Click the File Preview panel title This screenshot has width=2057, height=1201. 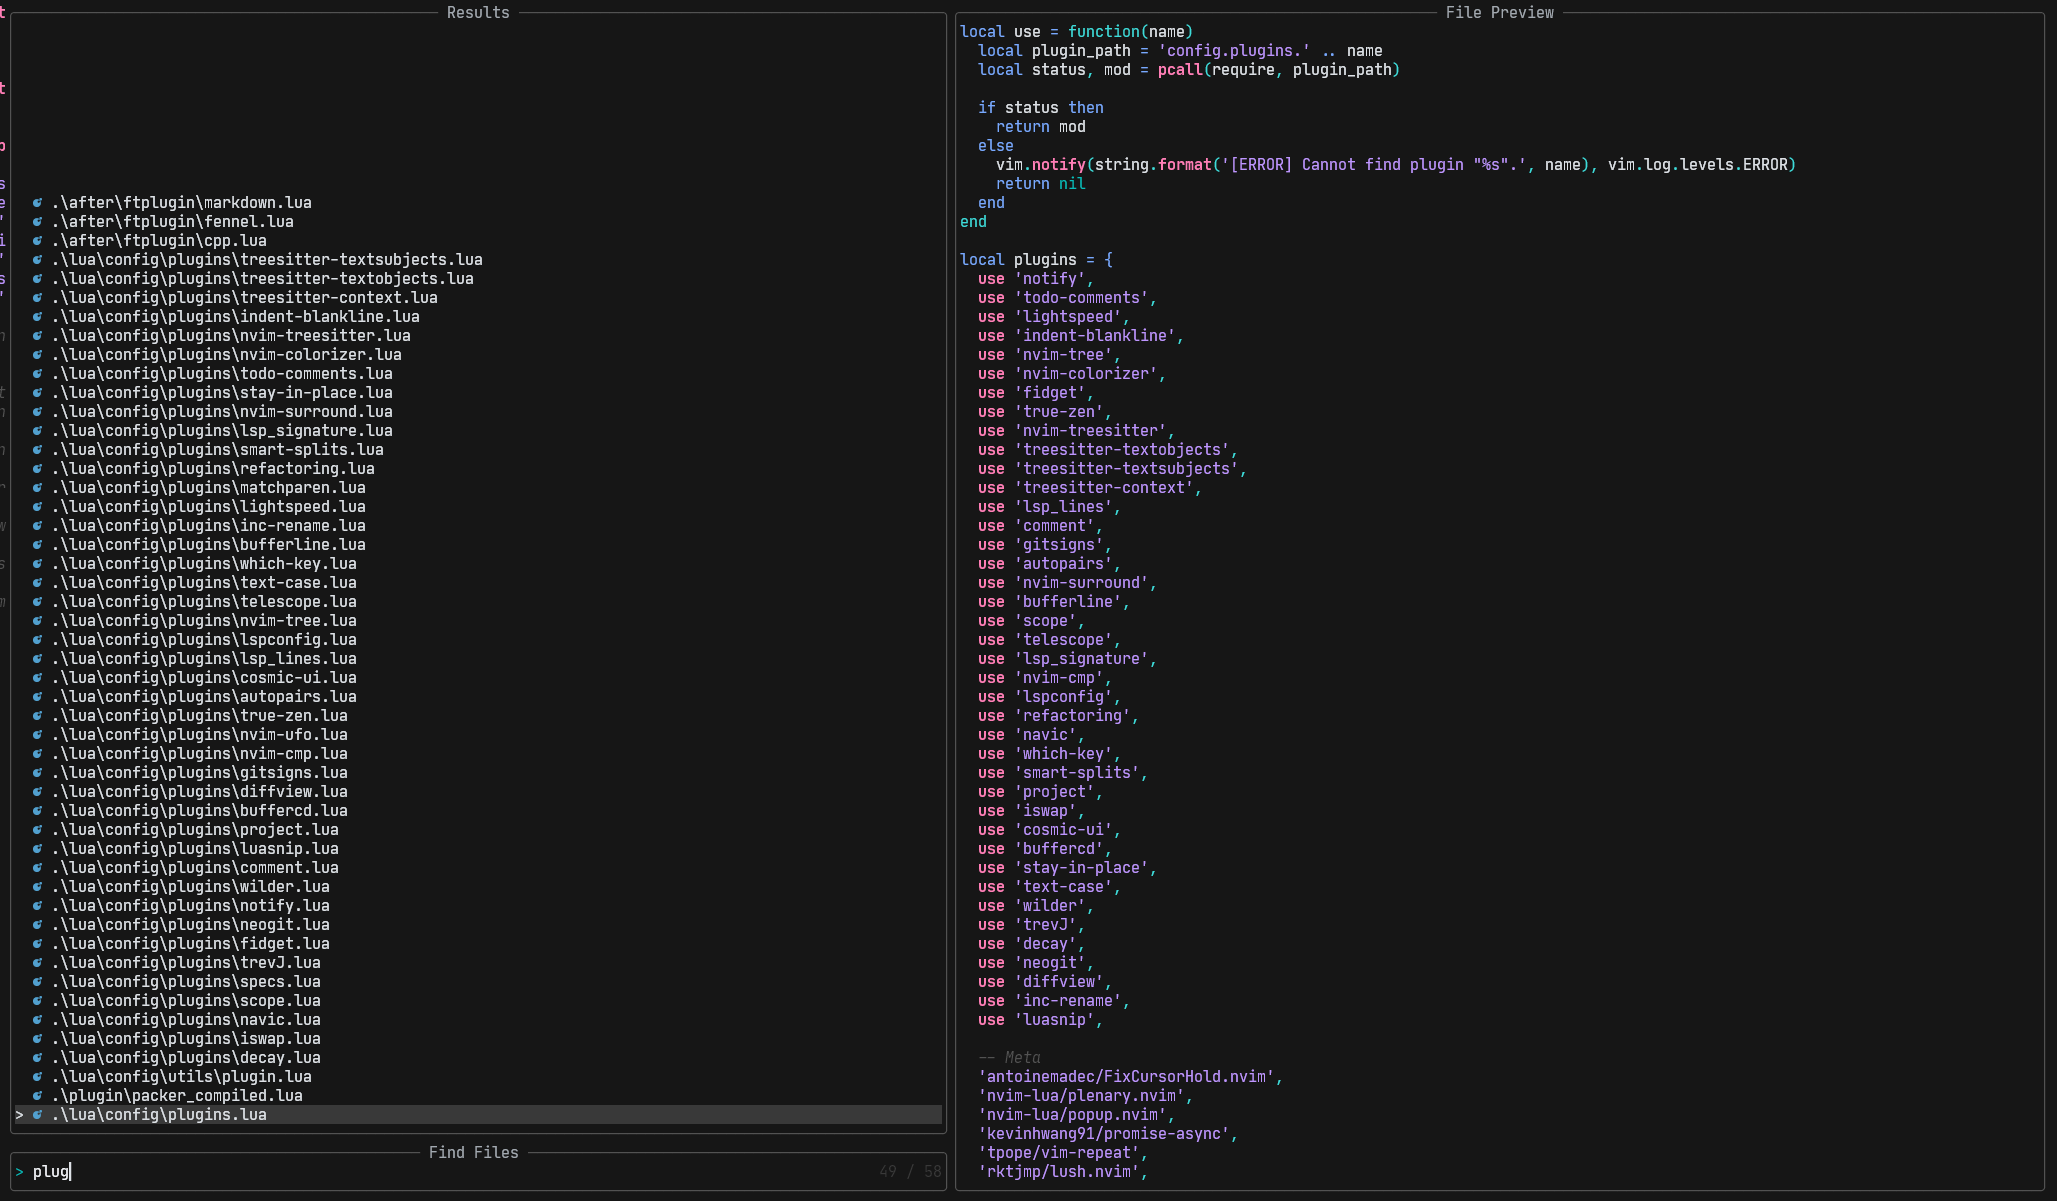1499,12
